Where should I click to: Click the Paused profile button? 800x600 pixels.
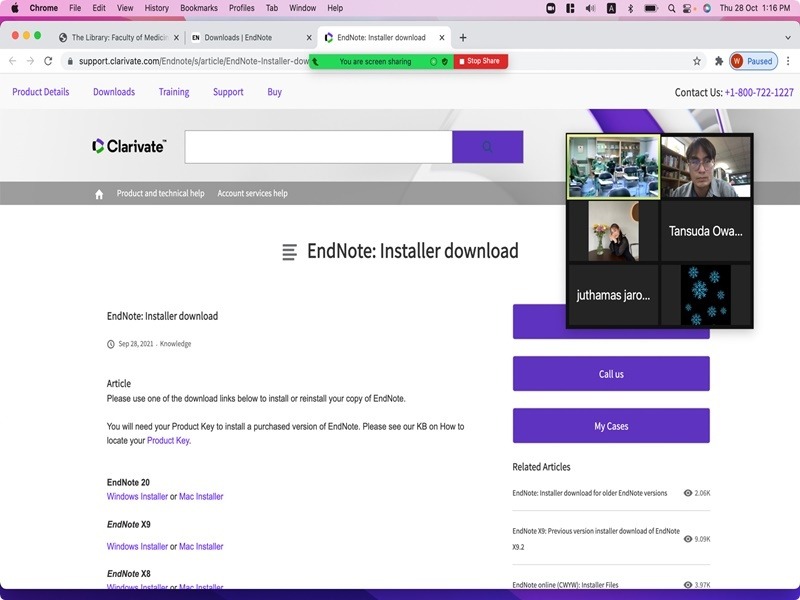click(x=752, y=61)
